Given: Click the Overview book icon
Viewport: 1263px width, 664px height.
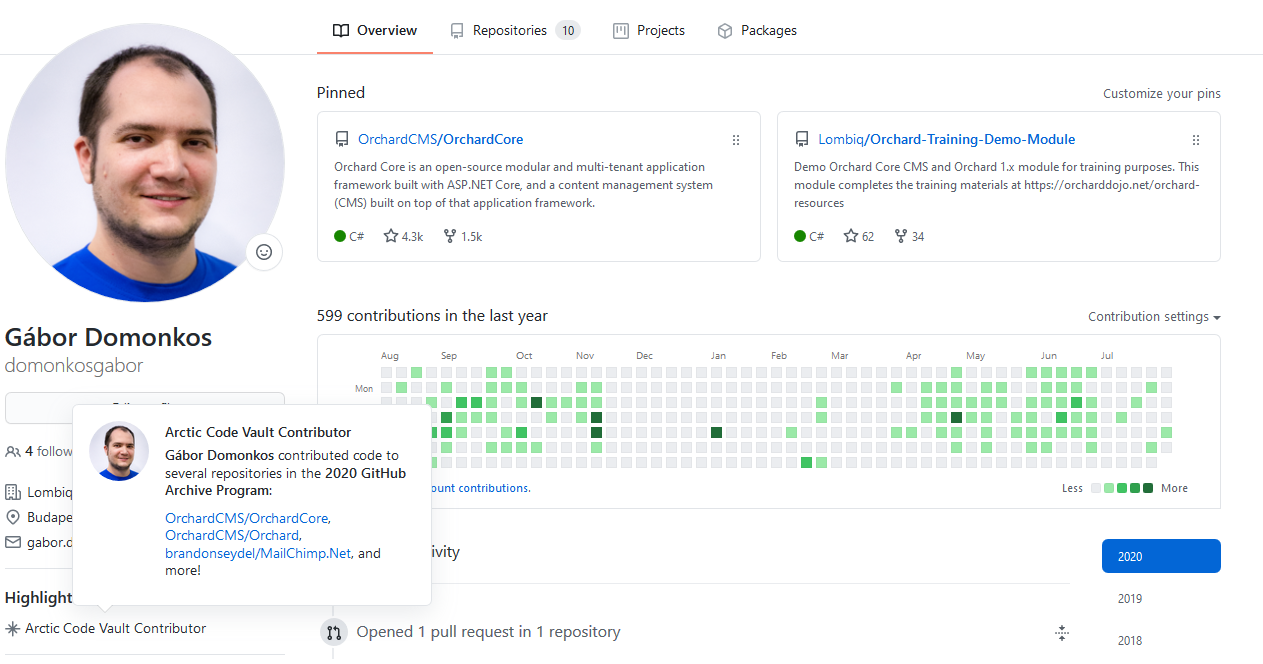Looking at the screenshot, I should (x=341, y=31).
